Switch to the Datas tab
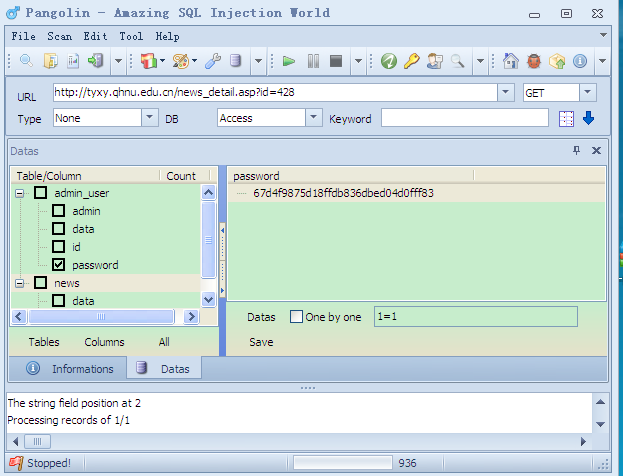This screenshot has height=476, width=623. coord(164,369)
